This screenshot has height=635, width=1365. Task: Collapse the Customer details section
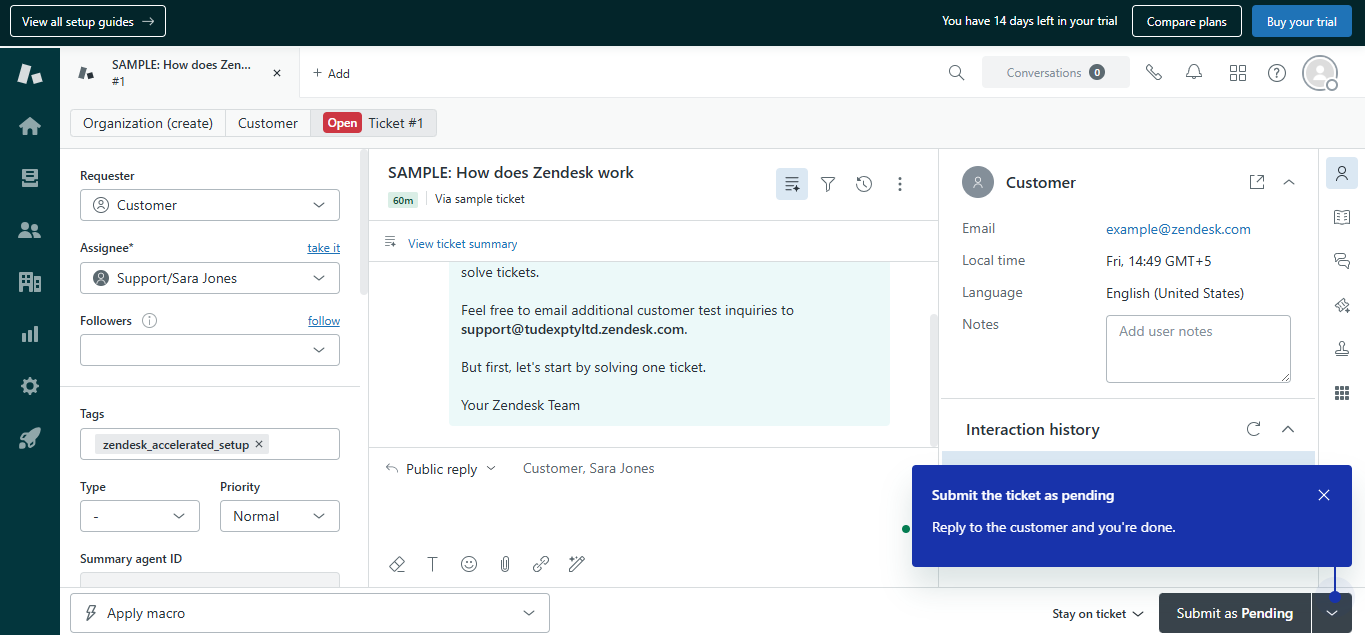pos(1289,182)
